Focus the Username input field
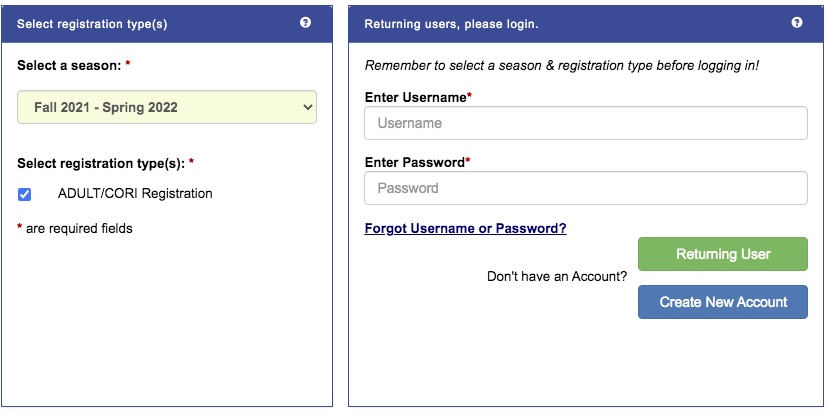 586,123
